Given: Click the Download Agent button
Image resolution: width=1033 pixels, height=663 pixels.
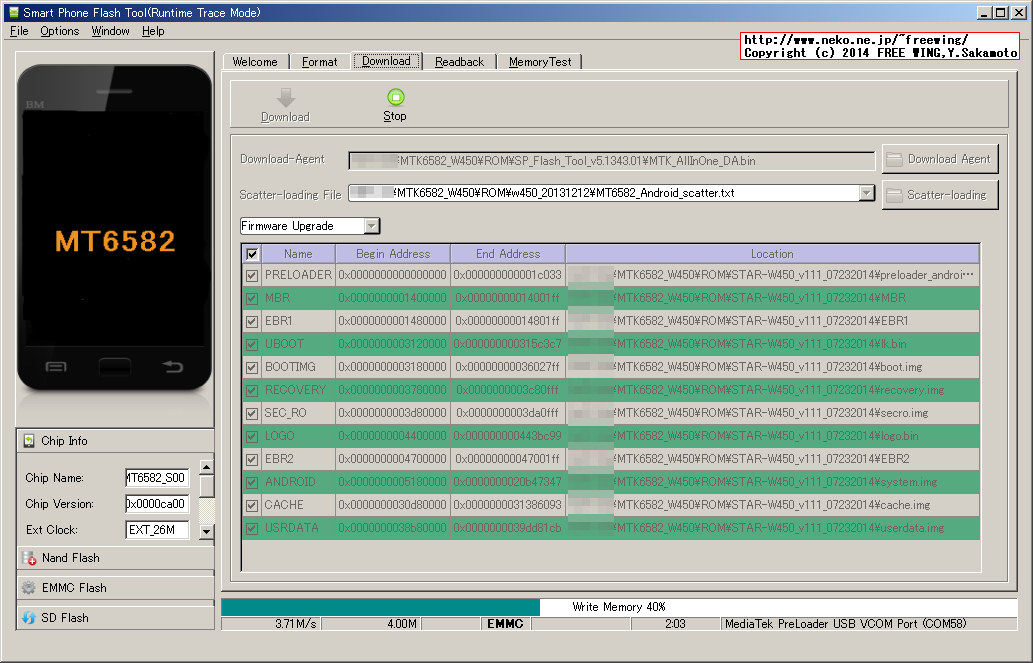Looking at the screenshot, I should [x=939, y=158].
